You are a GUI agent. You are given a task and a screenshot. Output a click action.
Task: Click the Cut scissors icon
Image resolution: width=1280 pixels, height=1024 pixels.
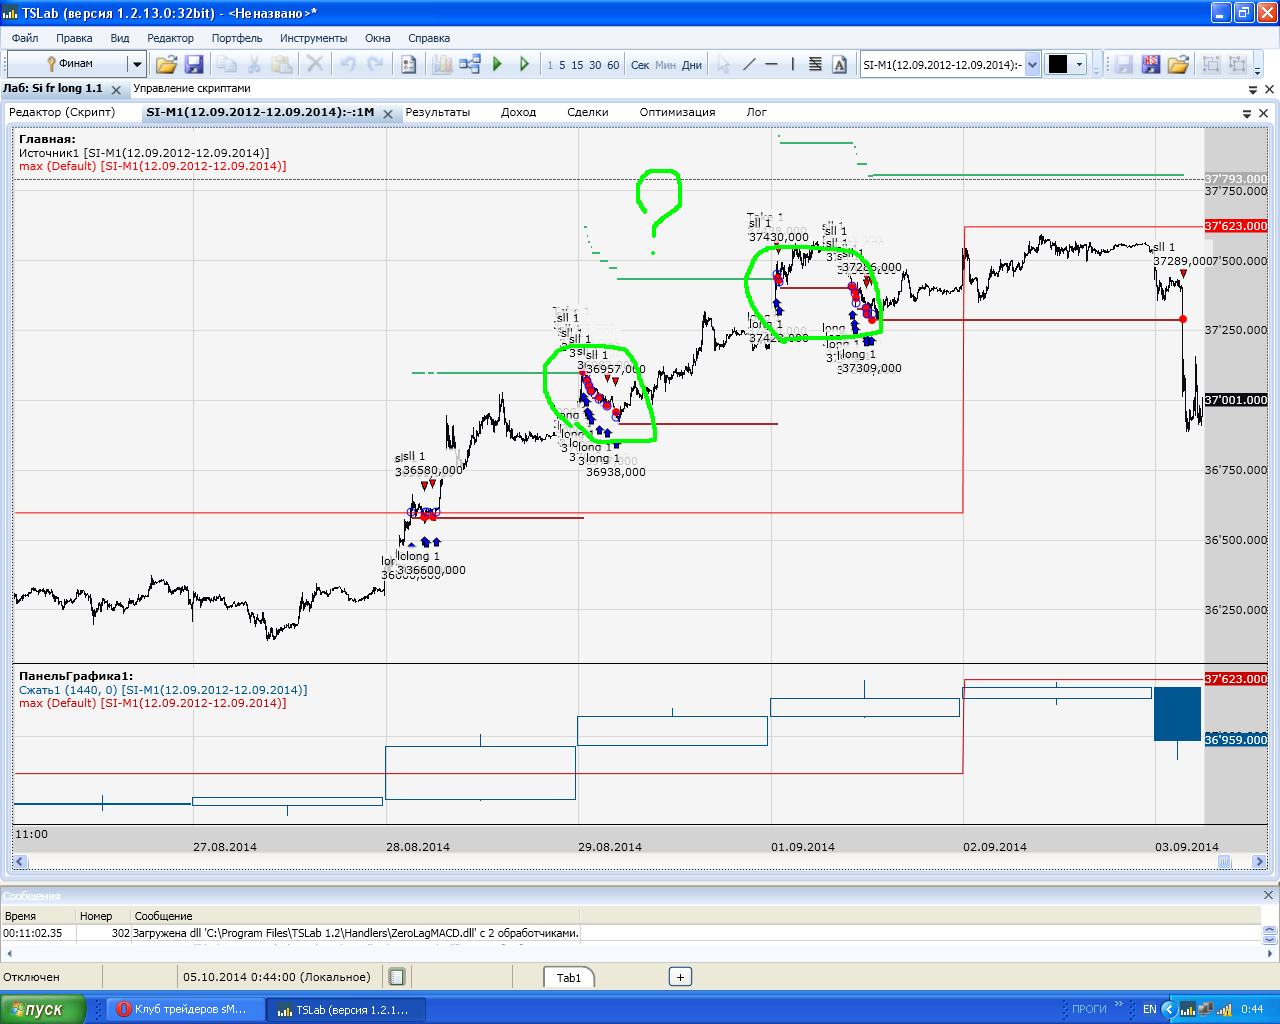[x=254, y=64]
